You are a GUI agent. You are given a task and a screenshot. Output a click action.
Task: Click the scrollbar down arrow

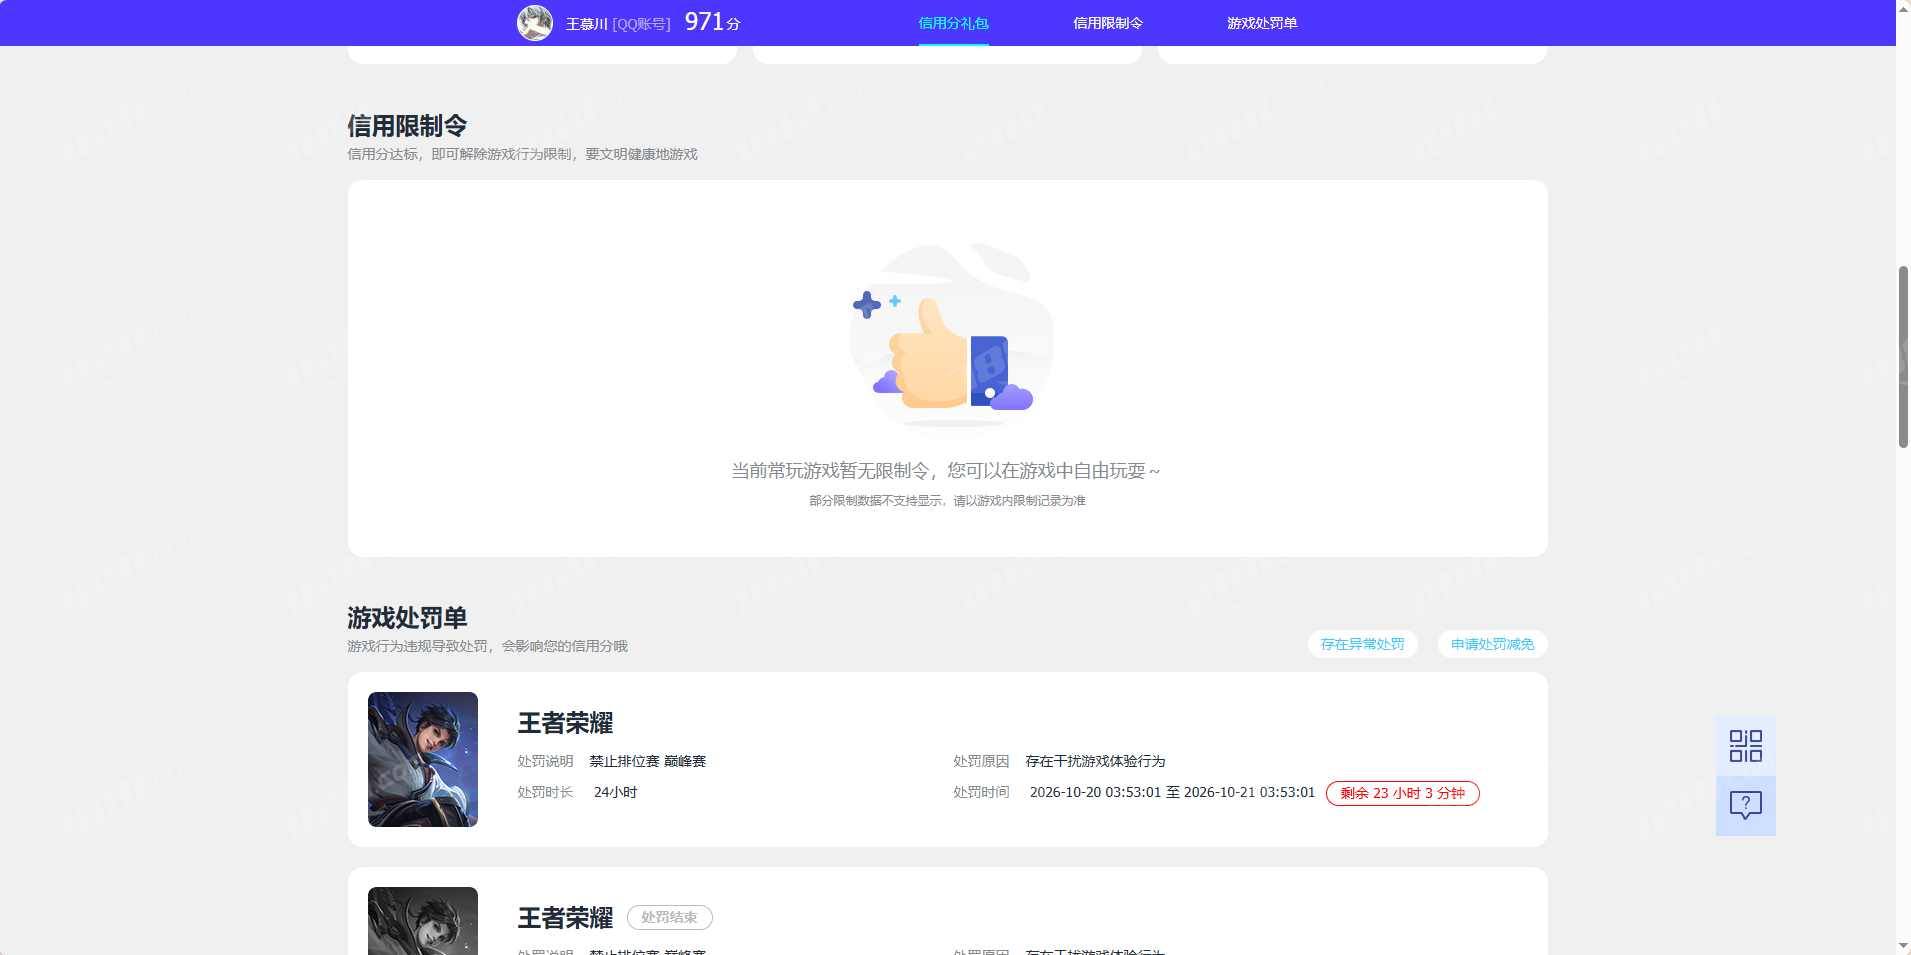click(x=1903, y=946)
